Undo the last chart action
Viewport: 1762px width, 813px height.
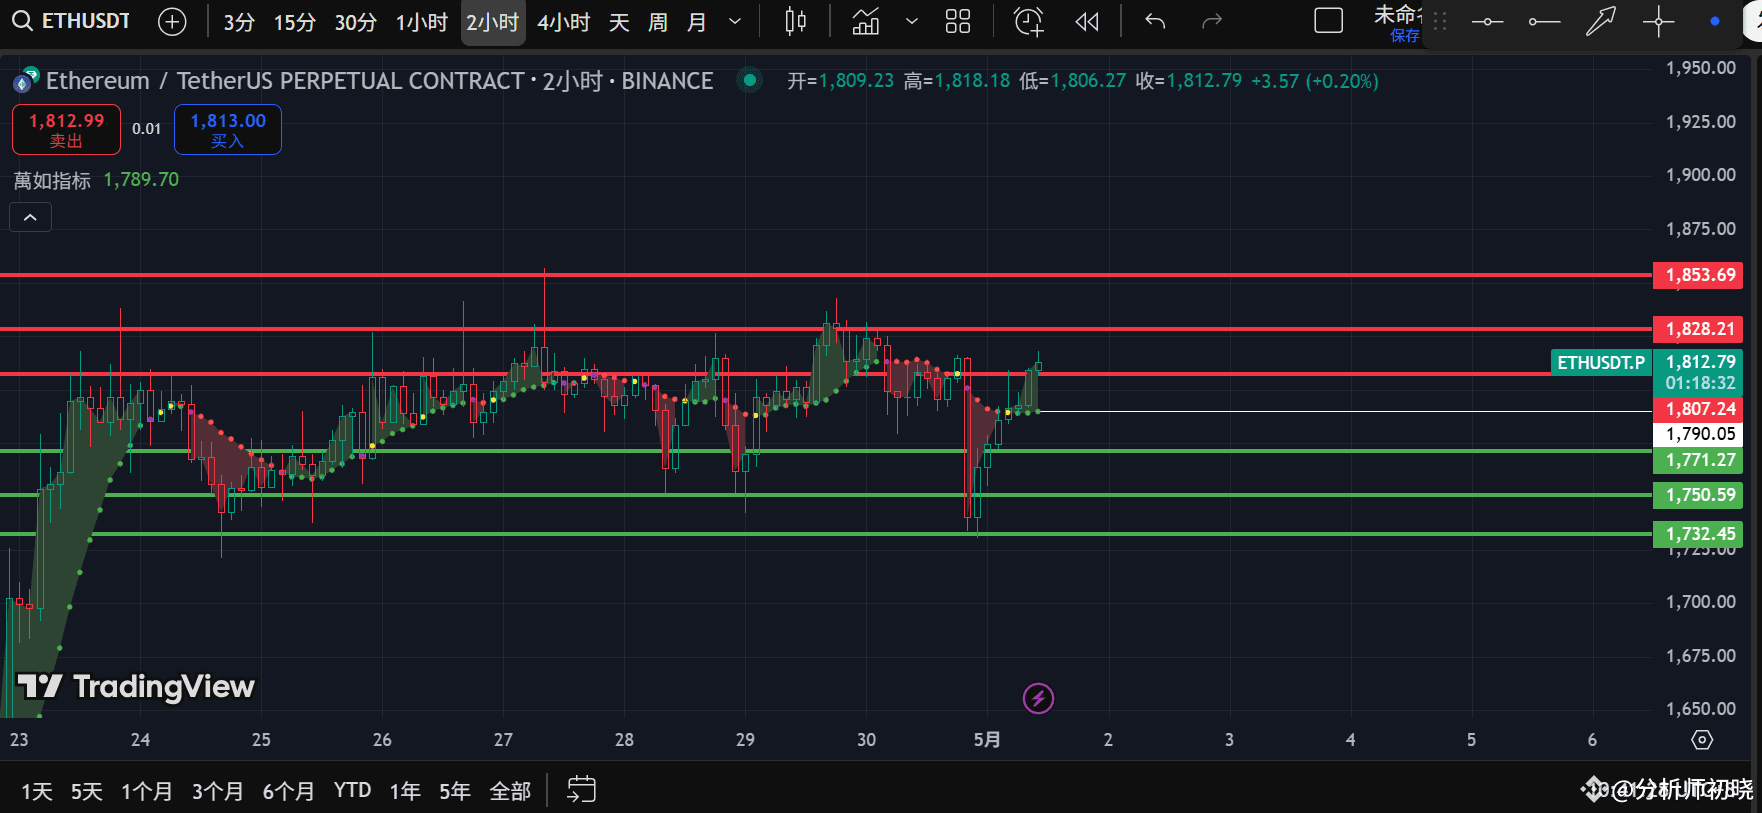[x=1155, y=21]
